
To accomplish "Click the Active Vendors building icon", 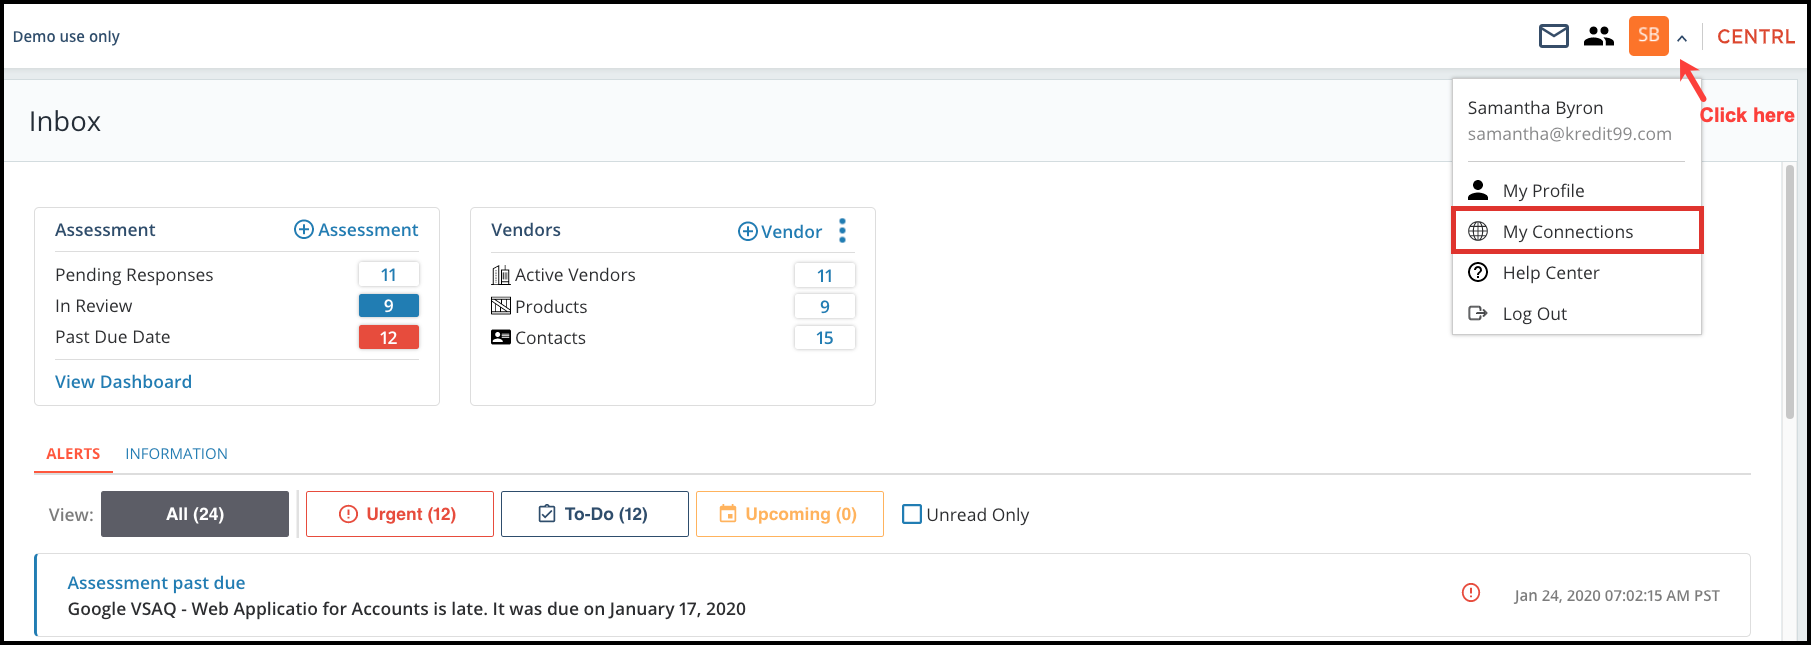I will [x=501, y=275].
